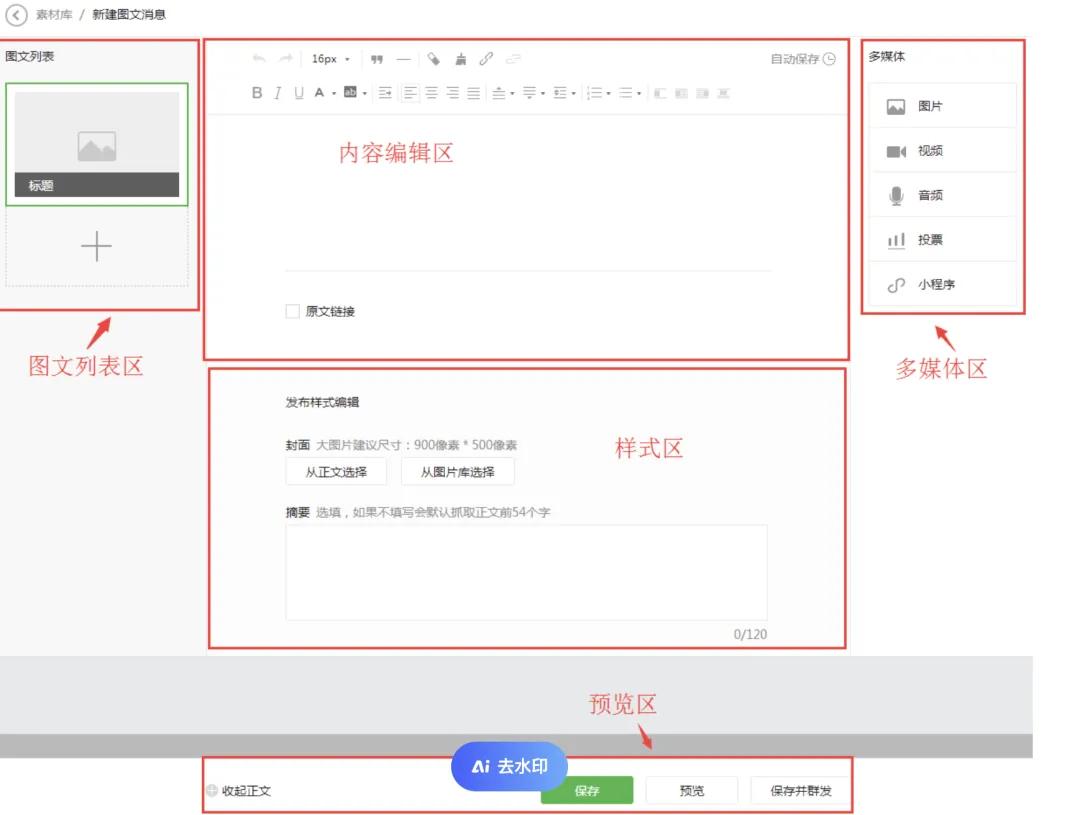The width and height of the screenshot is (1080, 815).
Task: Select 小程序 in the multimedia panel
Action: 942,285
